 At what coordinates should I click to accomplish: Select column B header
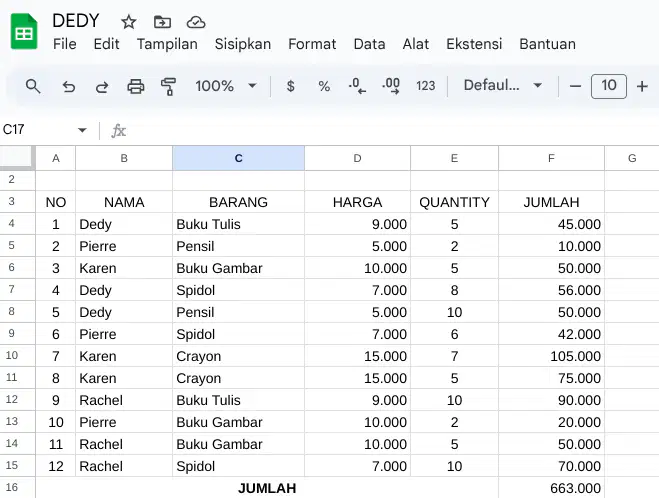click(124, 158)
